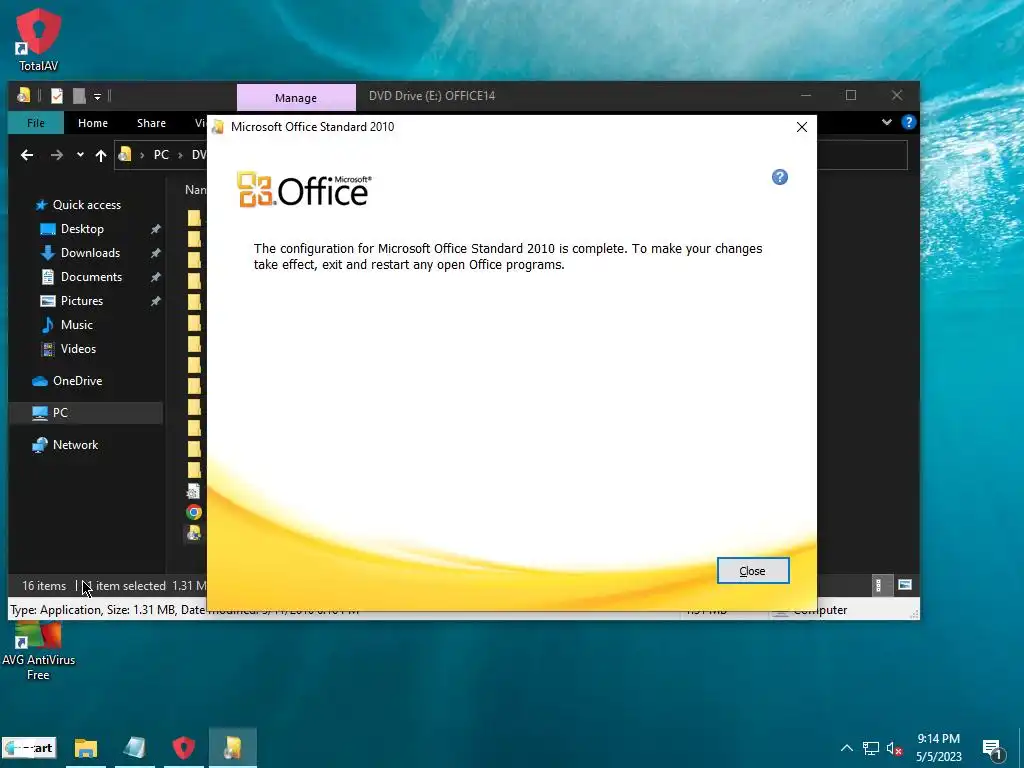Show hidden system tray icons
The height and width of the screenshot is (768, 1024).
(846, 748)
